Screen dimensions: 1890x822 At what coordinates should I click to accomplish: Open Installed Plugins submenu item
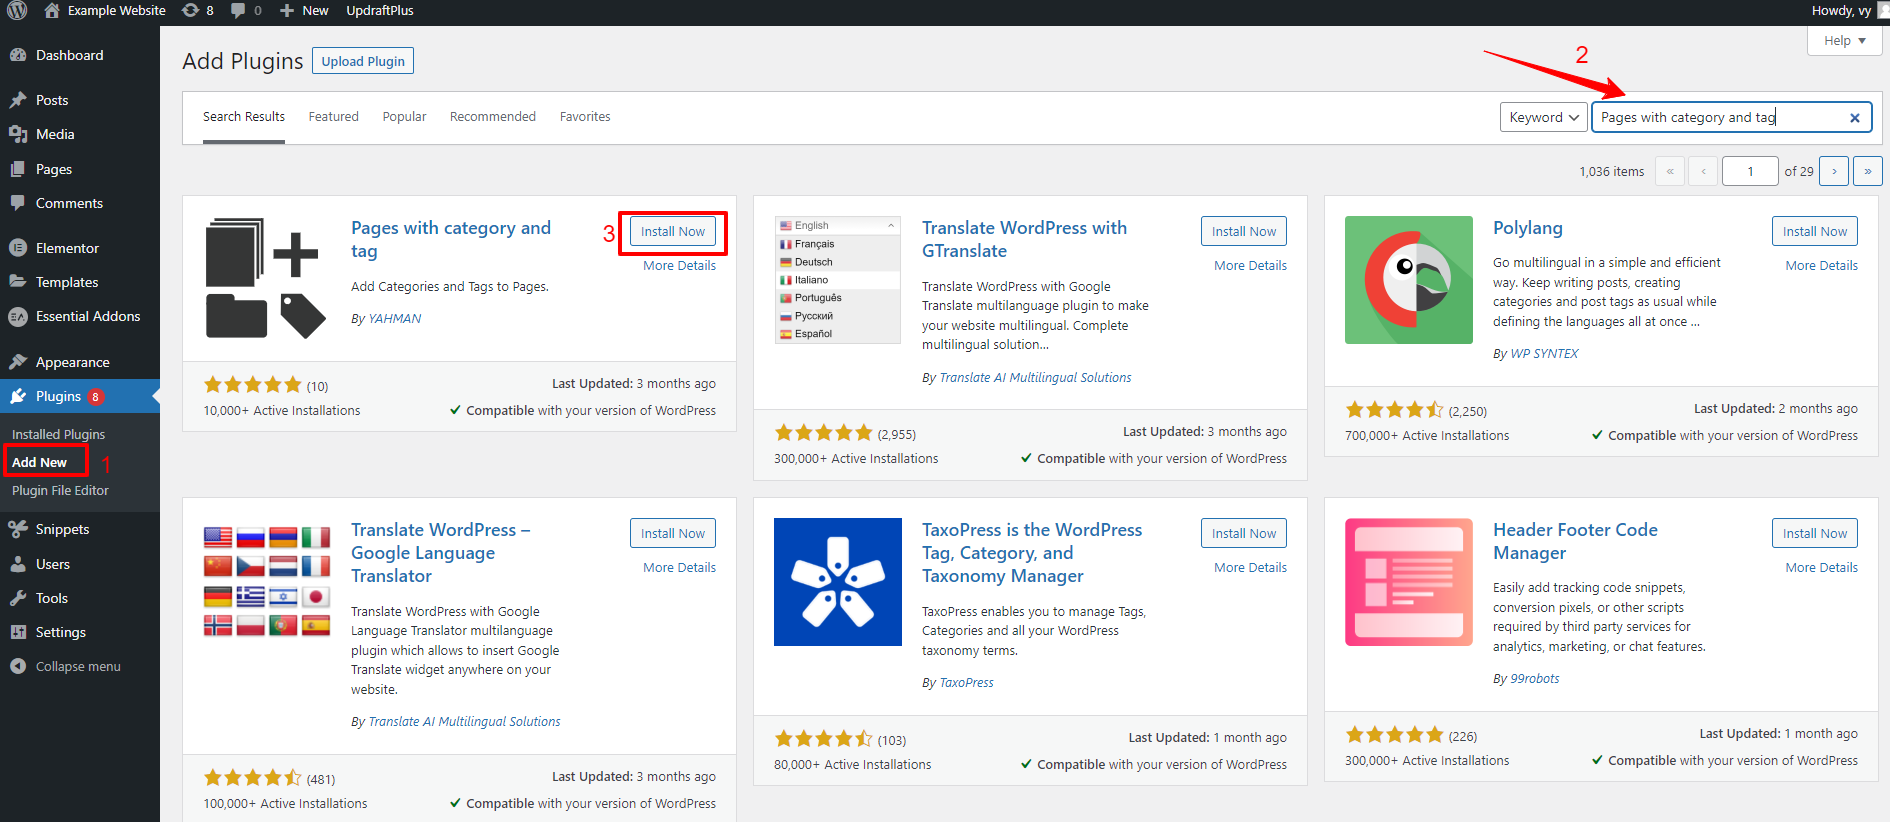58,434
